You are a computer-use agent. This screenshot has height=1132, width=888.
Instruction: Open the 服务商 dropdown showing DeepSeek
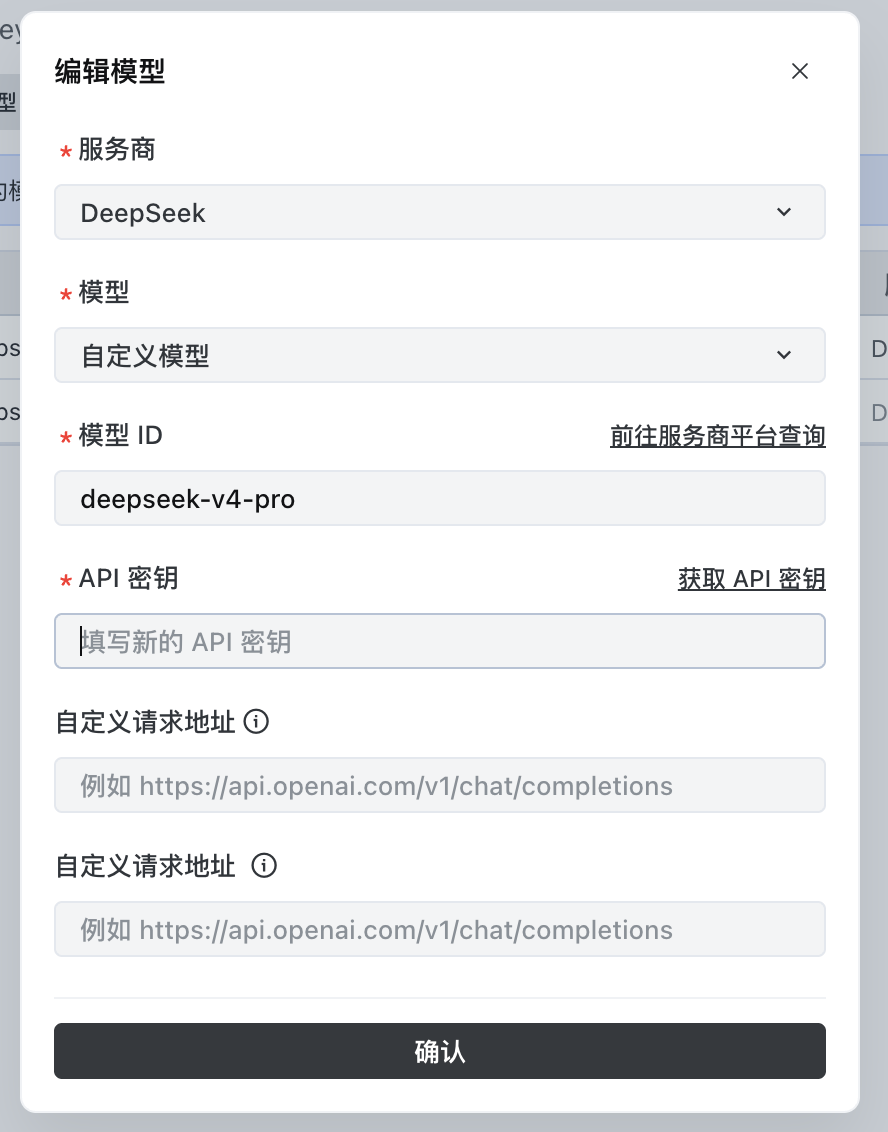tap(440, 212)
